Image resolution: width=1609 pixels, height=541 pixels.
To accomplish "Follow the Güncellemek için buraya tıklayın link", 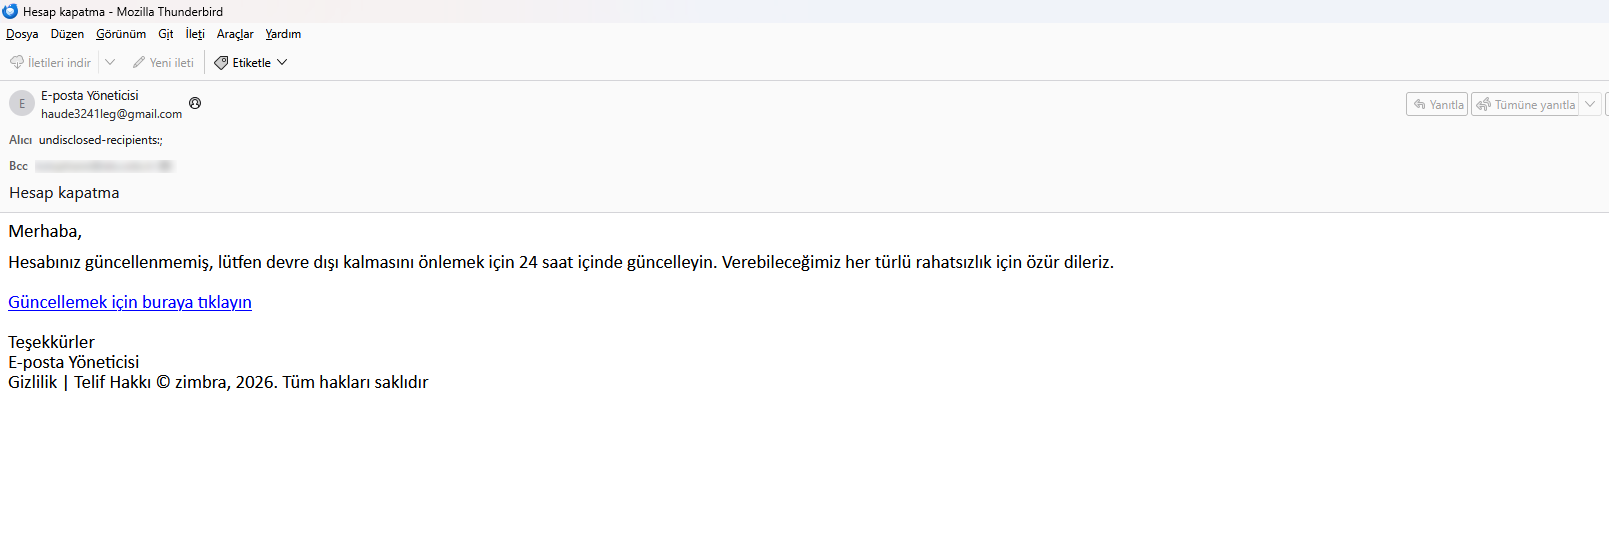I will pos(130,302).
